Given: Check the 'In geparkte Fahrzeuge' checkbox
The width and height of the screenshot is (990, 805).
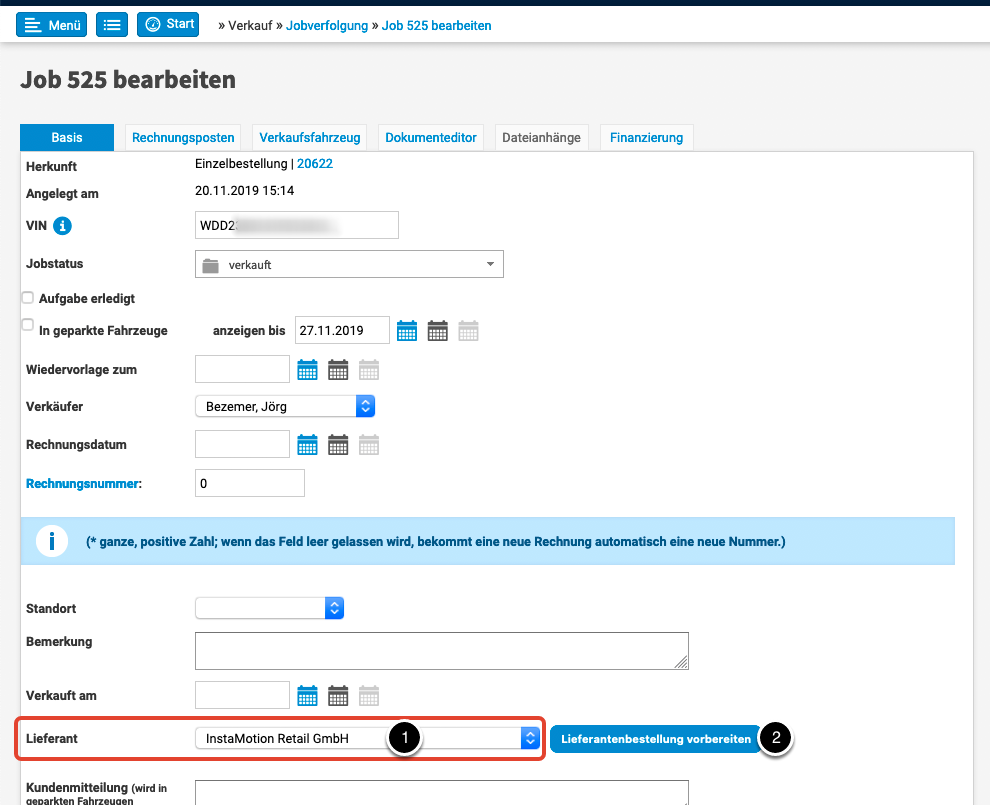Looking at the screenshot, I should pyautogui.click(x=28, y=325).
